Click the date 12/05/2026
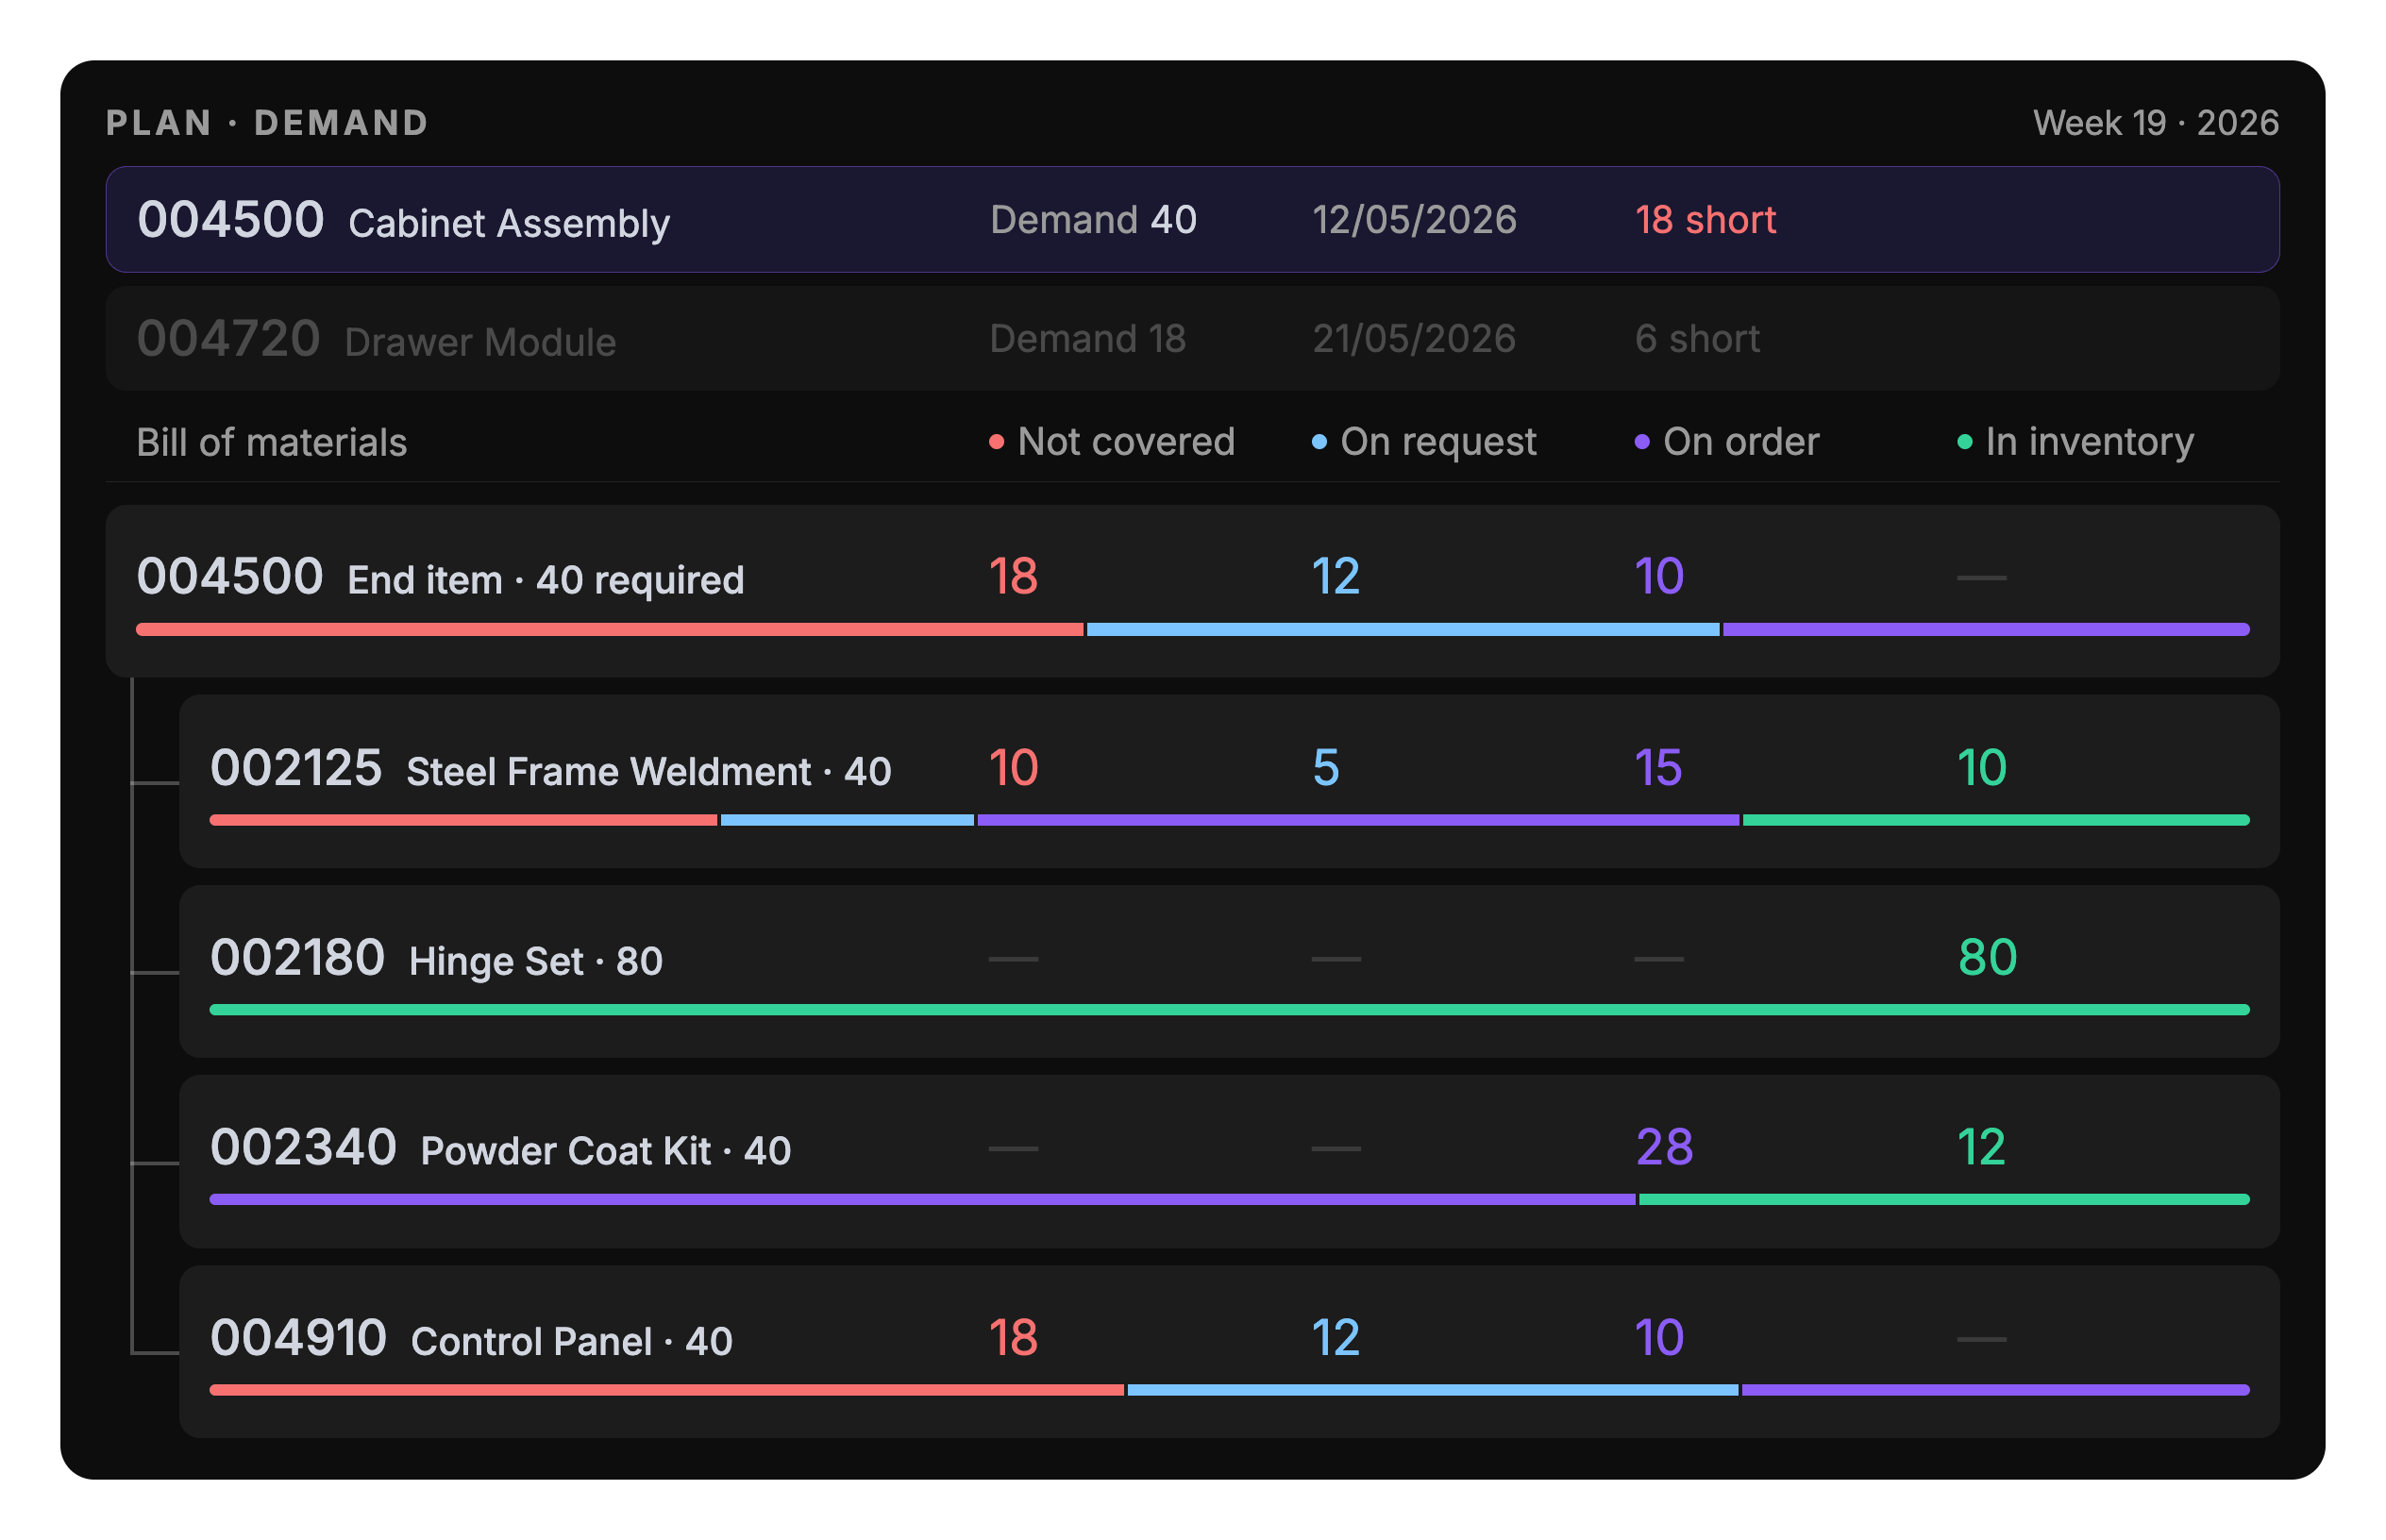This screenshot has width=2386, height=1540. pyautogui.click(x=1414, y=219)
